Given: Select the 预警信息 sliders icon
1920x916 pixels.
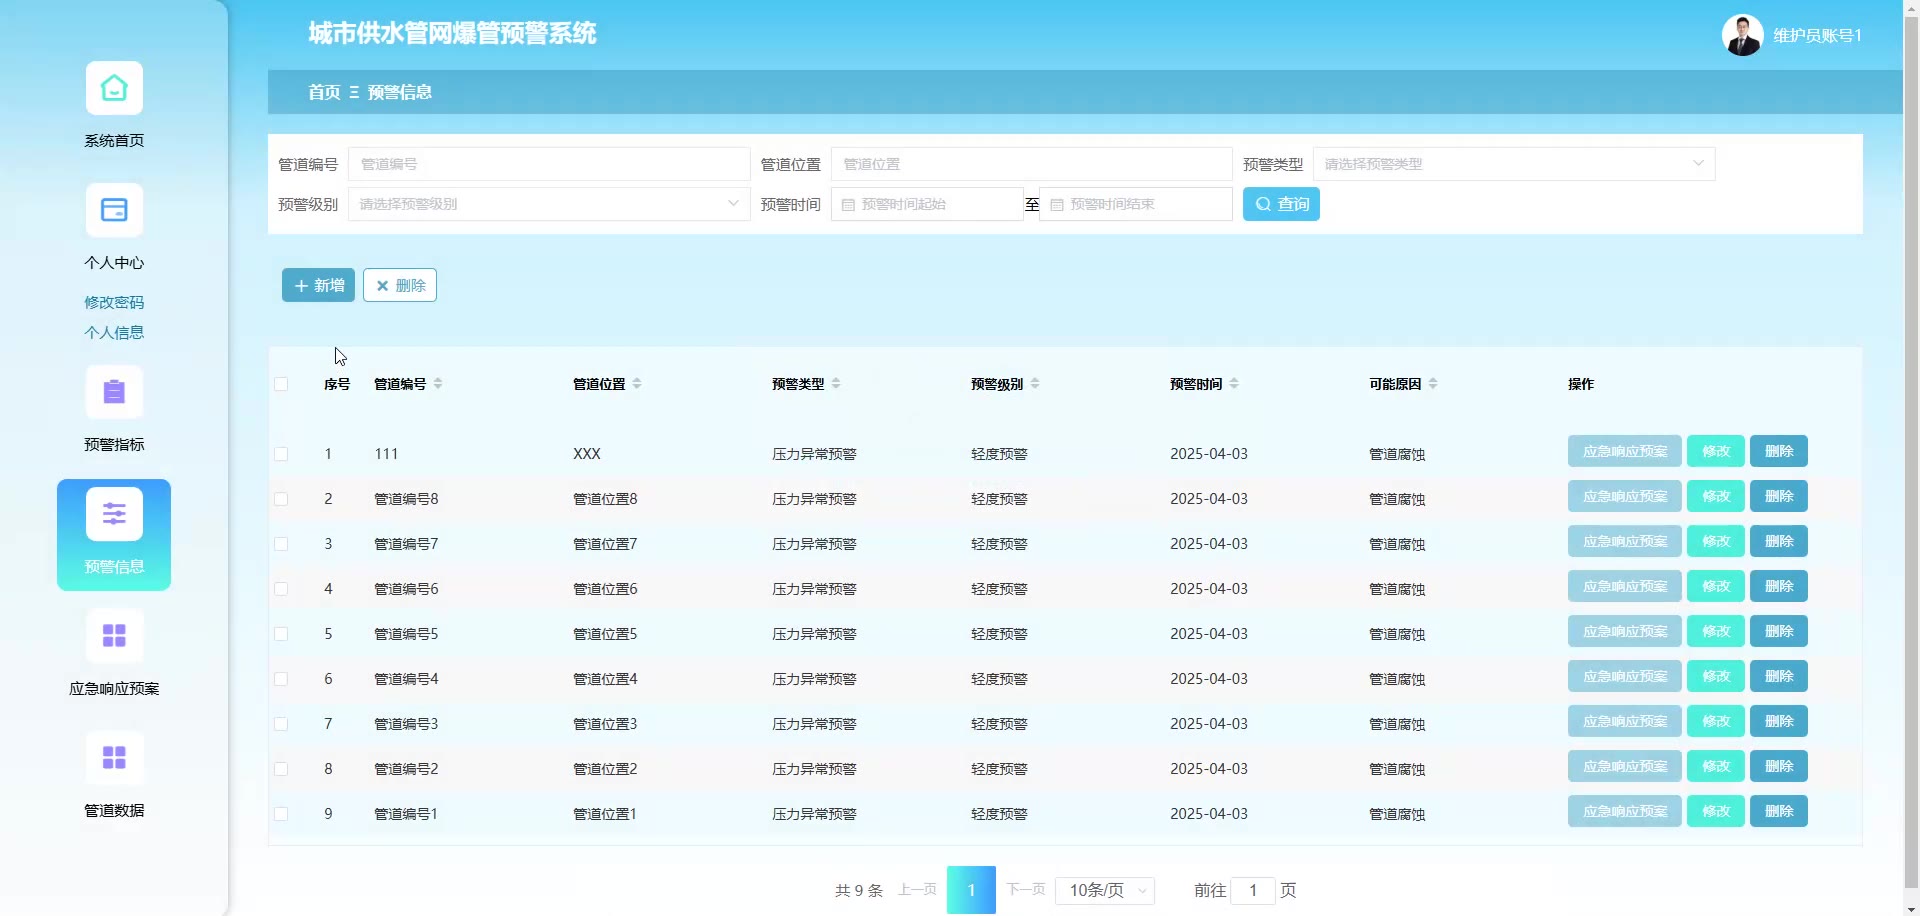Looking at the screenshot, I should click(114, 515).
